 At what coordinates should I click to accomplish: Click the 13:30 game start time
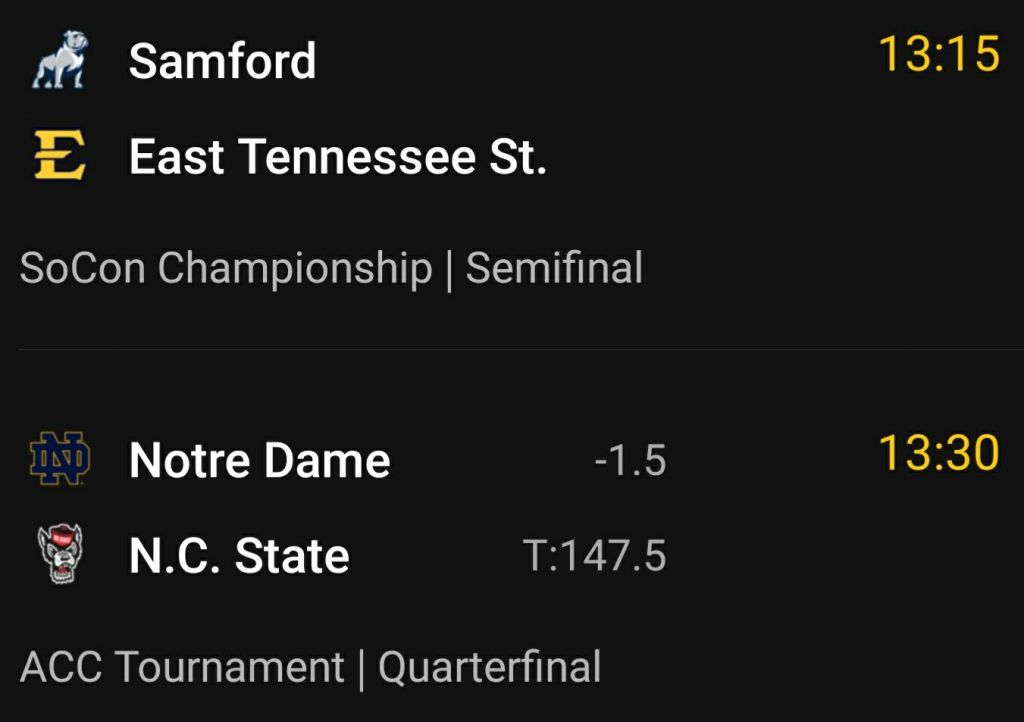938,453
